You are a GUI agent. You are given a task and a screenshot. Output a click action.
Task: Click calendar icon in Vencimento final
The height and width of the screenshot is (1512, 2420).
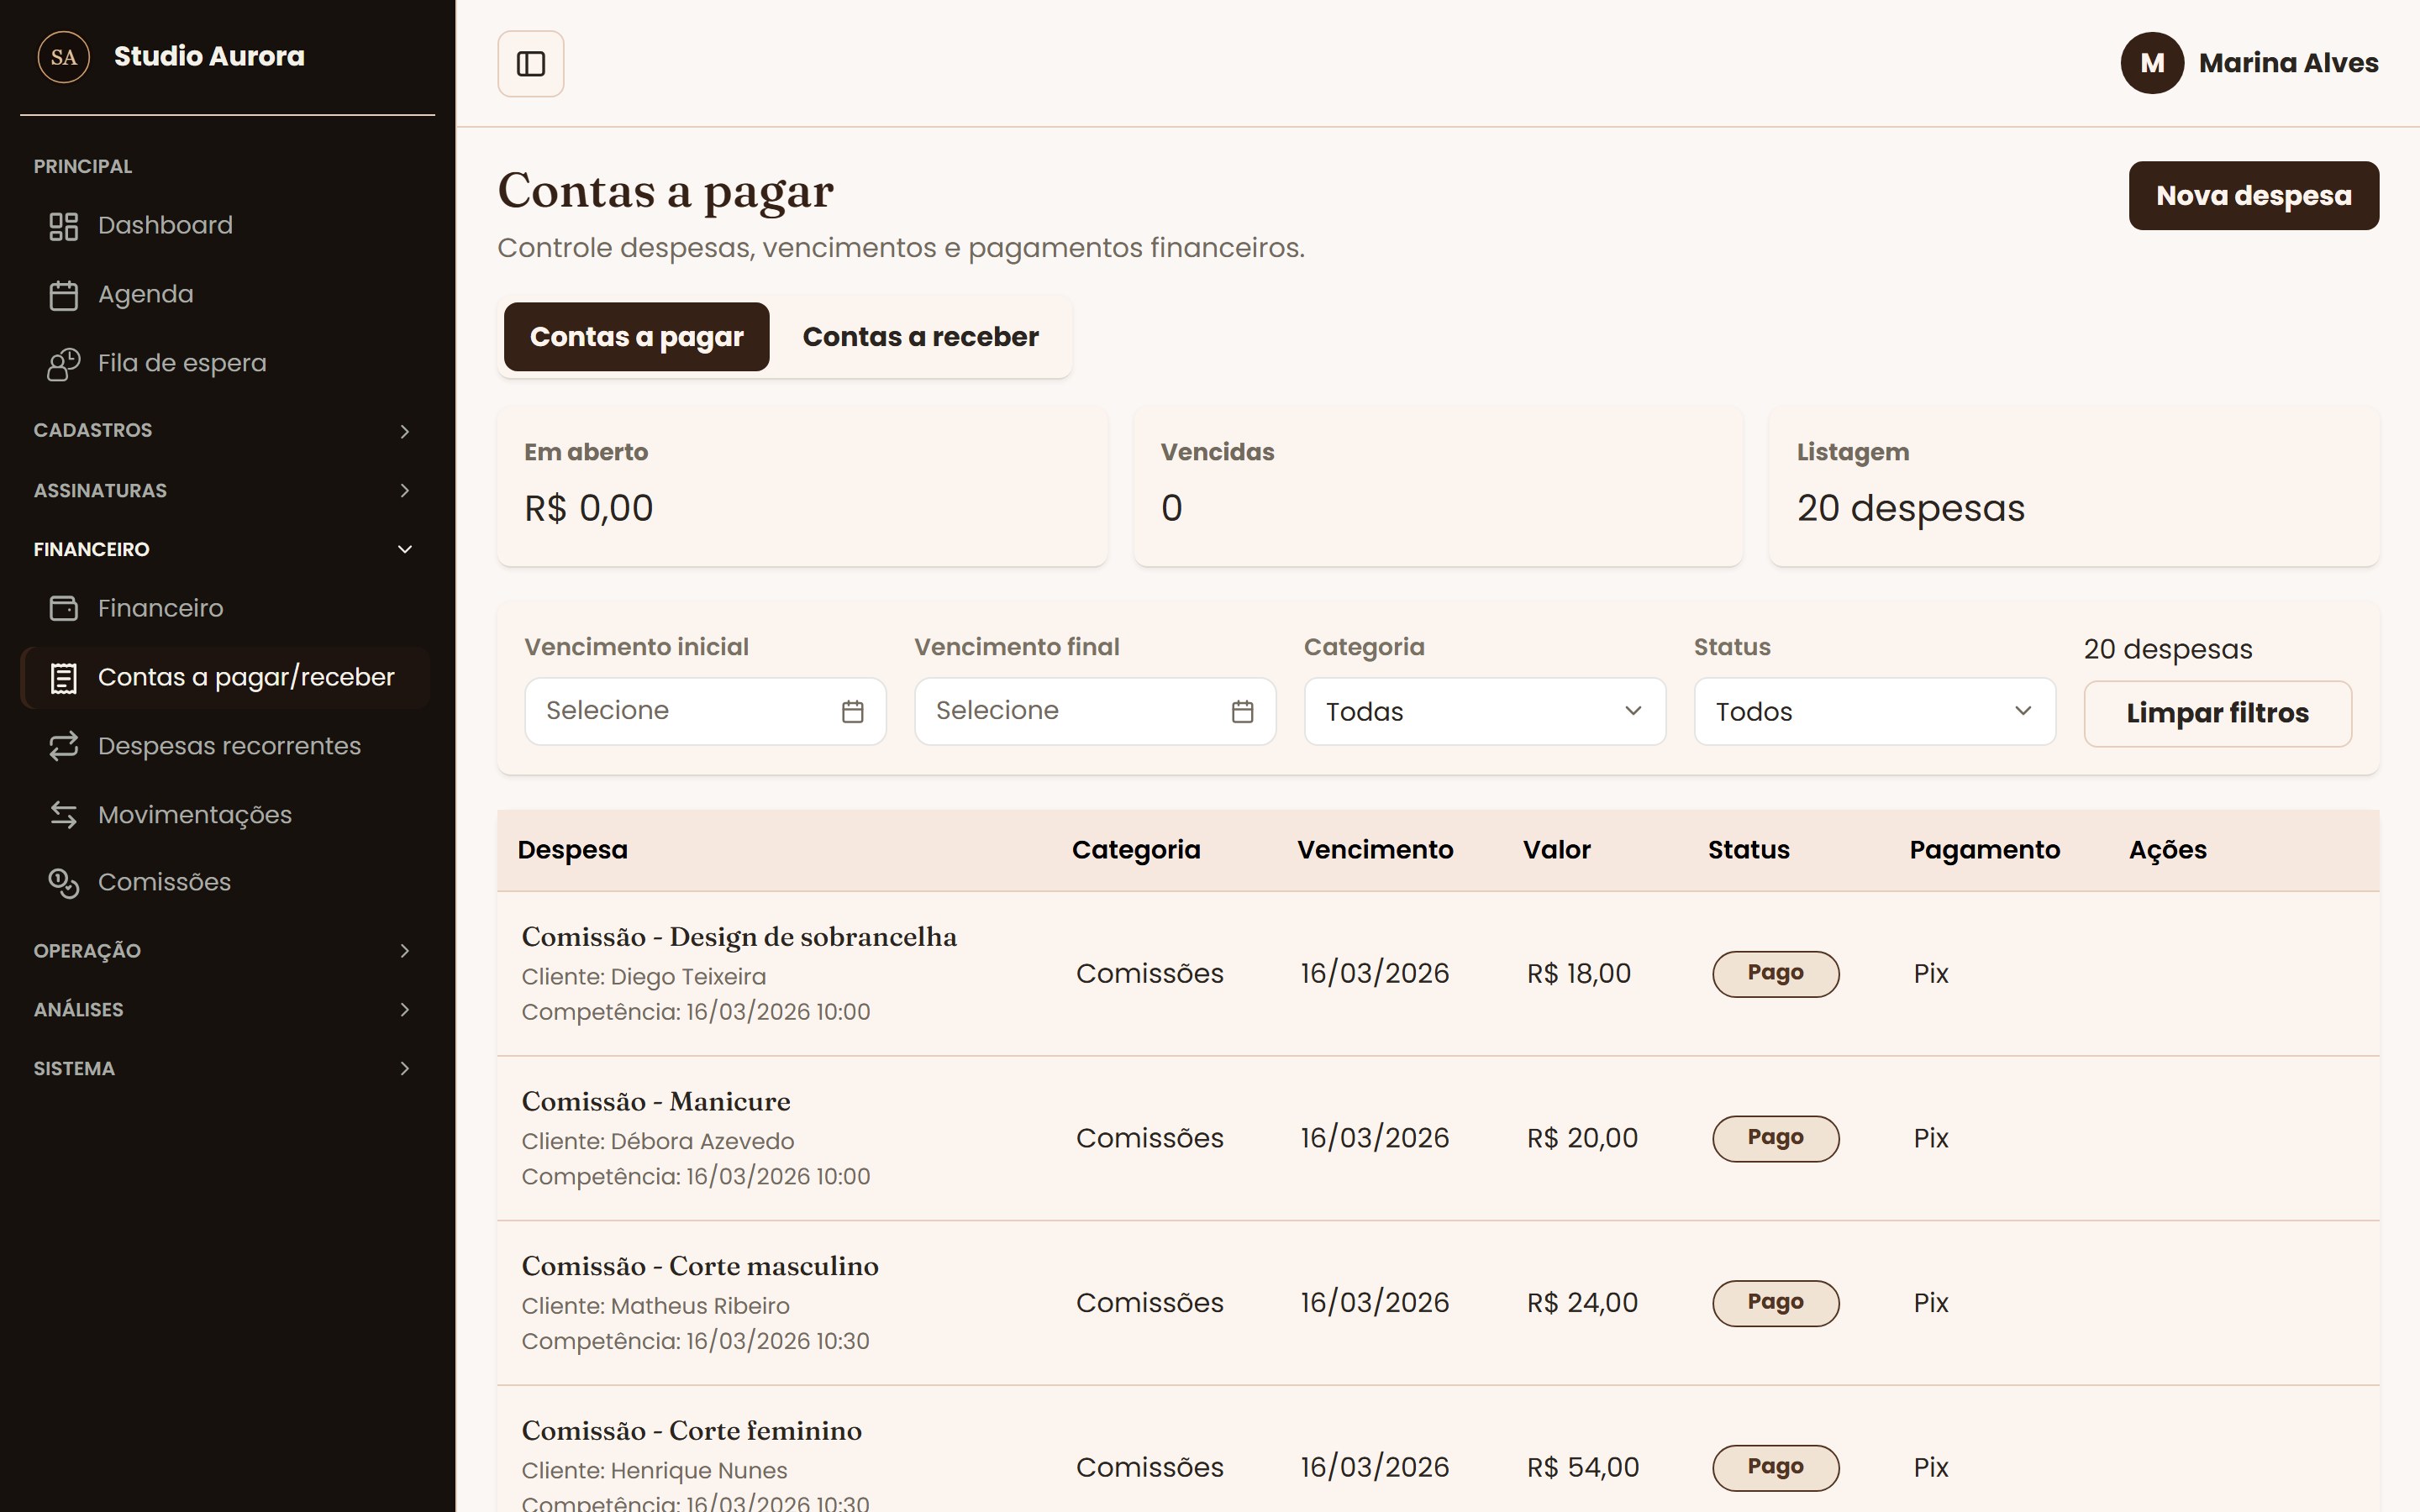1242,711
